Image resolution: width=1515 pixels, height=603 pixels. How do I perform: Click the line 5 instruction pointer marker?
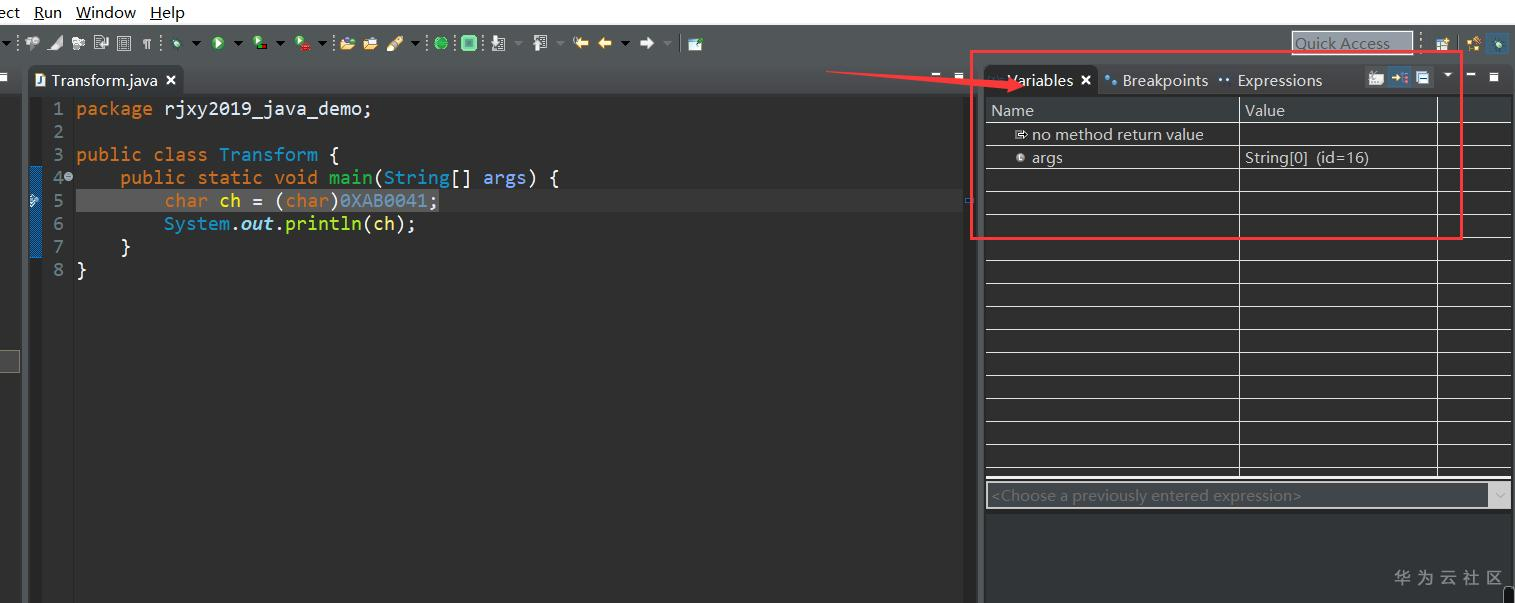tap(34, 200)
